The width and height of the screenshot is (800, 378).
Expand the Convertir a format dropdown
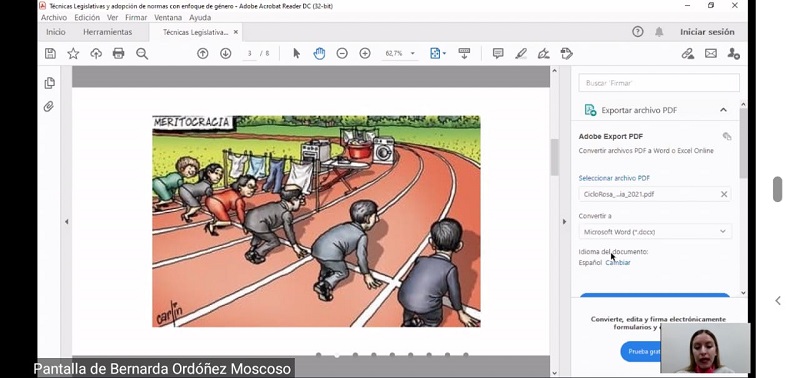click(655, 232)
